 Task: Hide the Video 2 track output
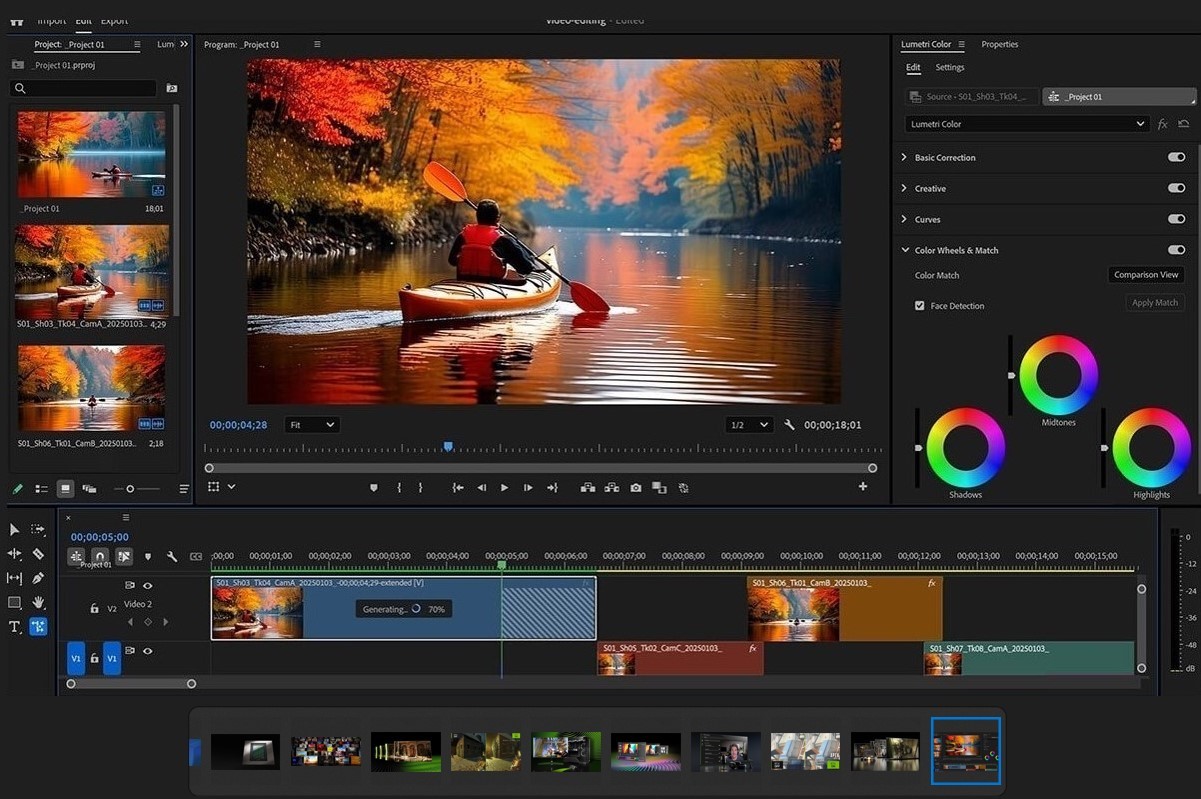[x=147, y=586]
